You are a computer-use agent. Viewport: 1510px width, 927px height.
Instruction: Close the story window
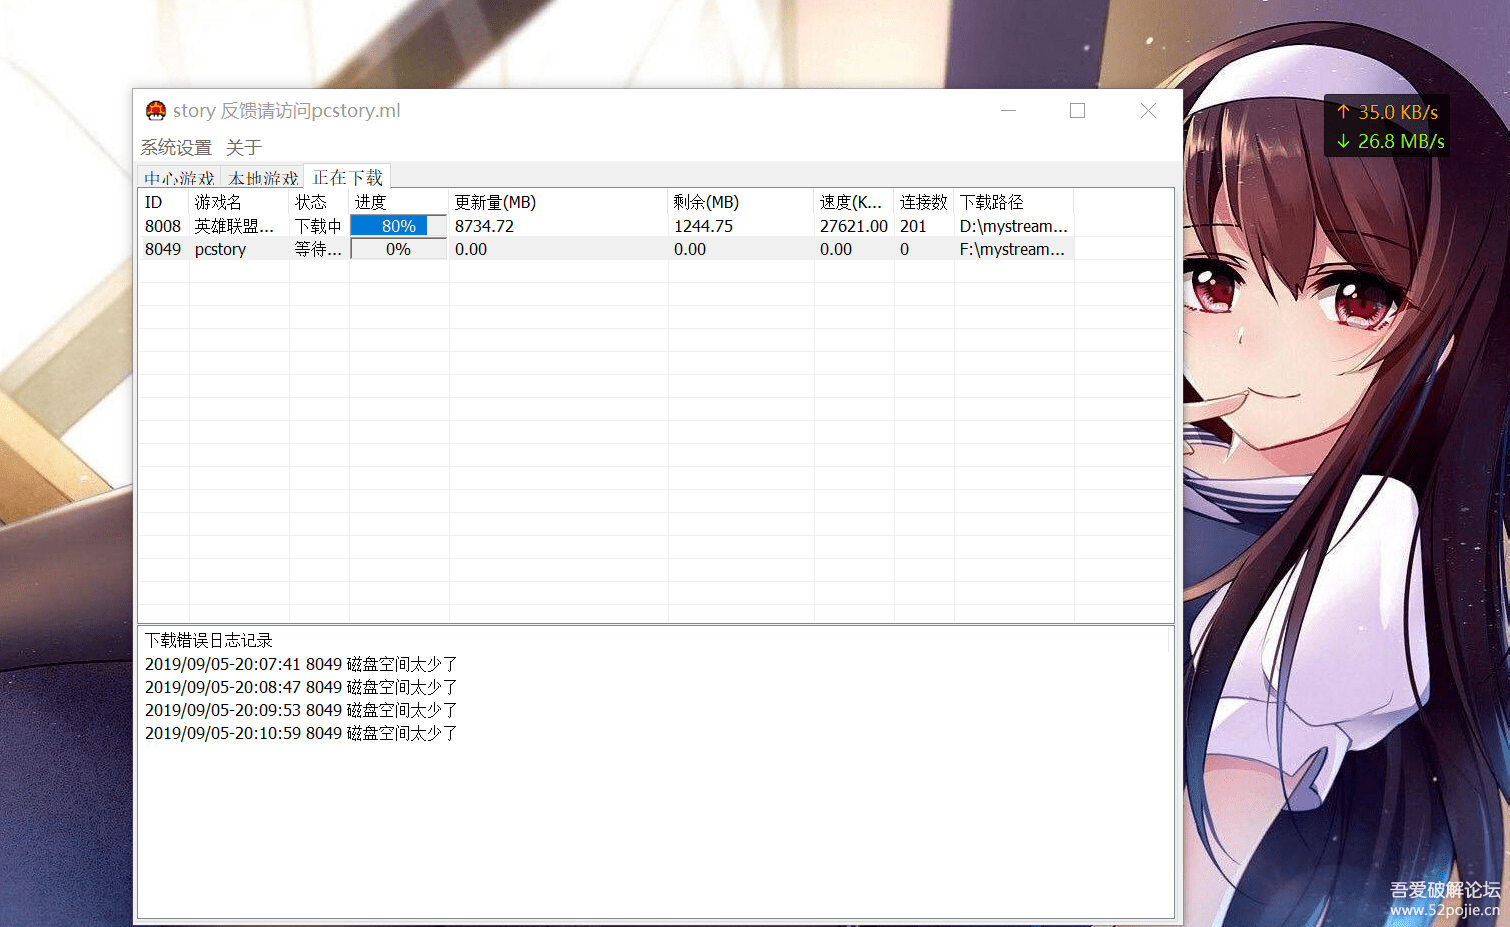click(1148, 110)
